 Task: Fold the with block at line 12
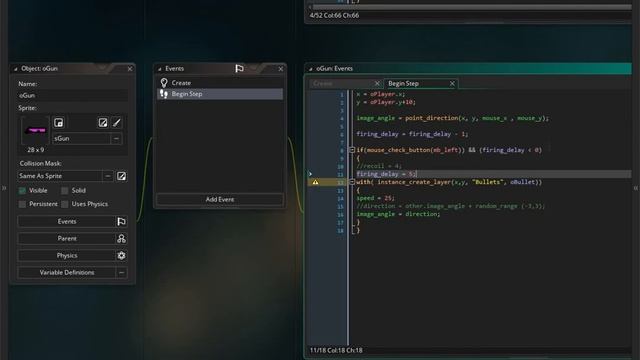(x=352, y=182)
